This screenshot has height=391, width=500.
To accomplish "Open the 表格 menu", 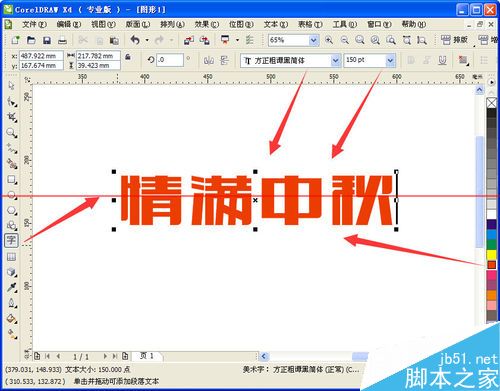I will pyautogui.click(x=310, y=24).
